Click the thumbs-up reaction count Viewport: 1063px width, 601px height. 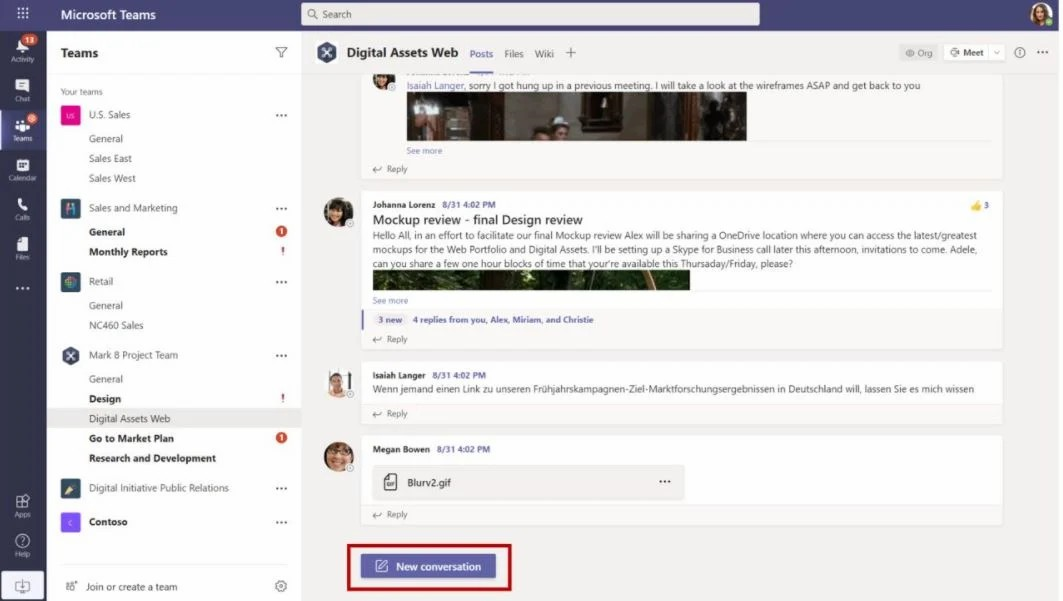(980, 205)
